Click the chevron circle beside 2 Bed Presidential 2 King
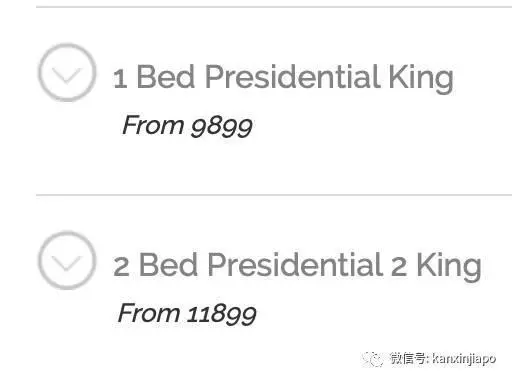Screen dimensions: 512x382 pos(67,260)
